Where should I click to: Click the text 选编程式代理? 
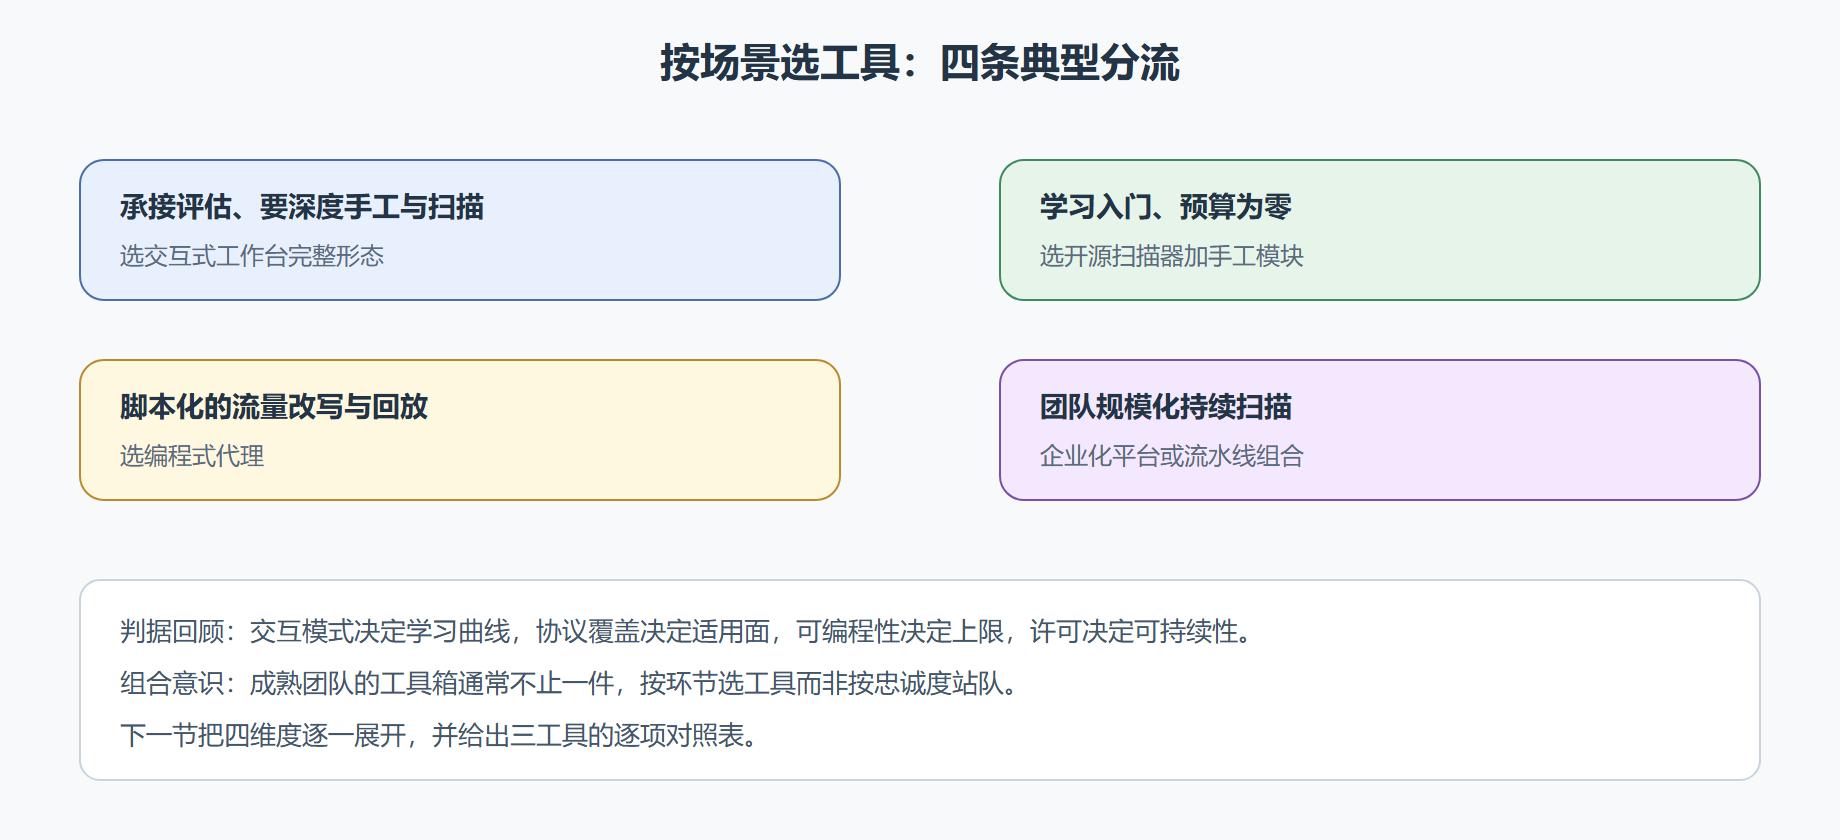192,456
